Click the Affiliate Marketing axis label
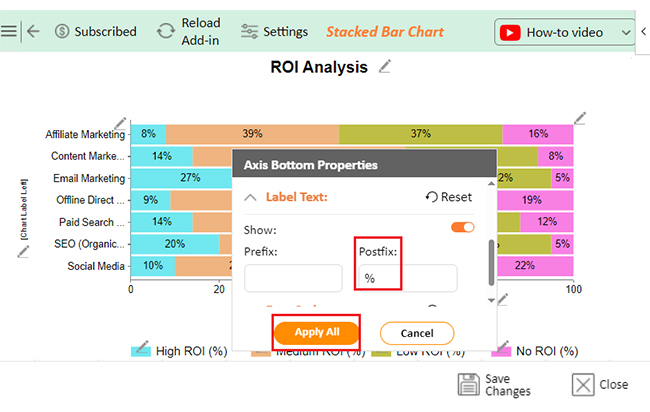650x412 pixels. [85, 134]
